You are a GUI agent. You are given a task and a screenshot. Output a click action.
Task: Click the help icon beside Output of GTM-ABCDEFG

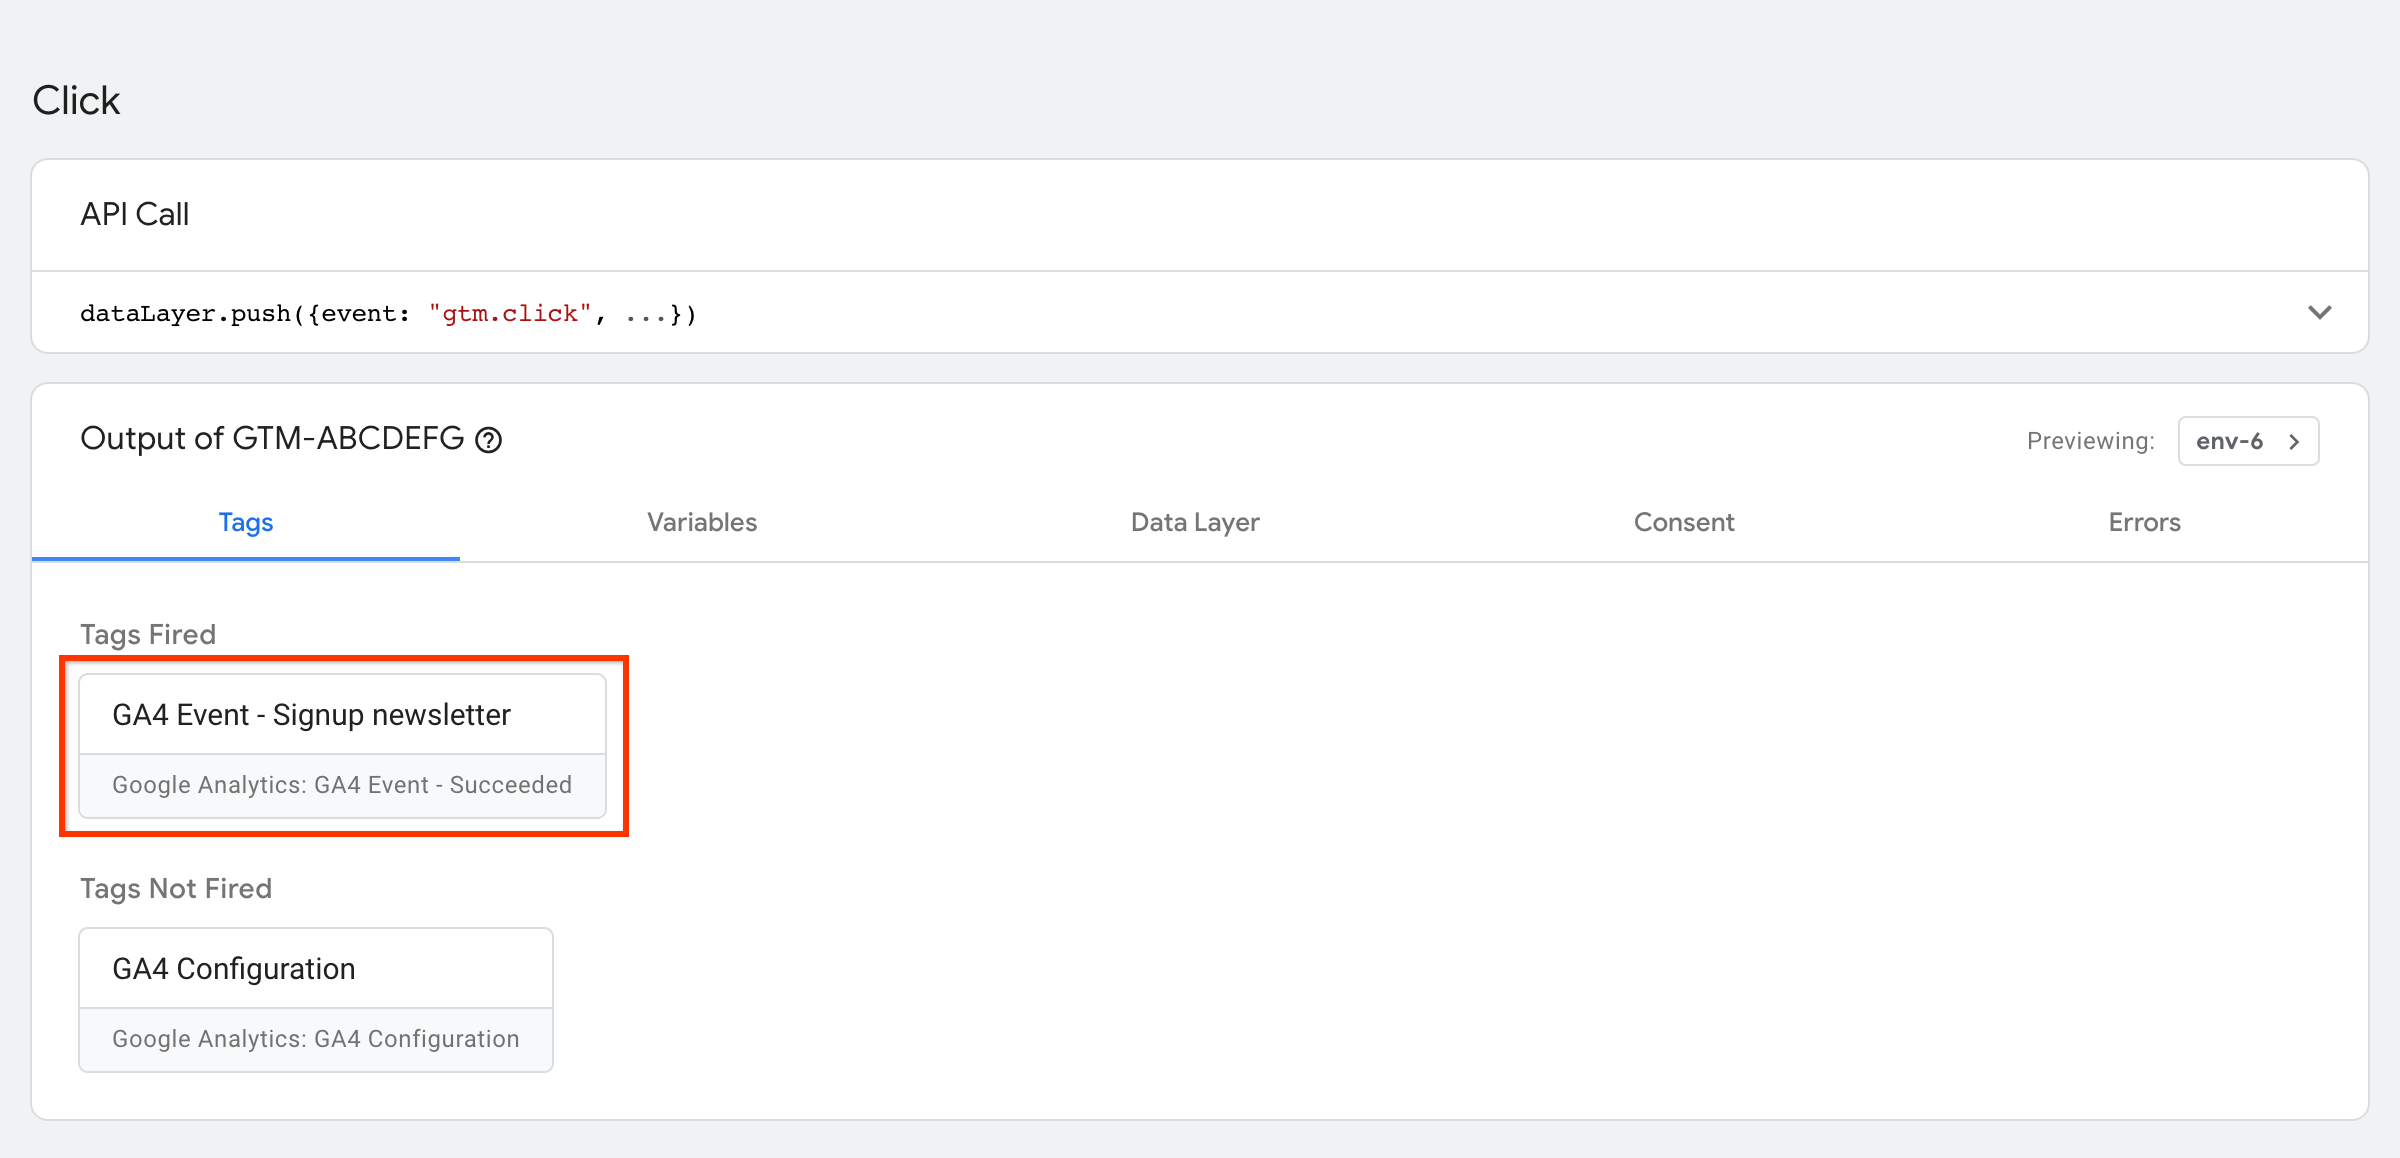coord(488,440)
